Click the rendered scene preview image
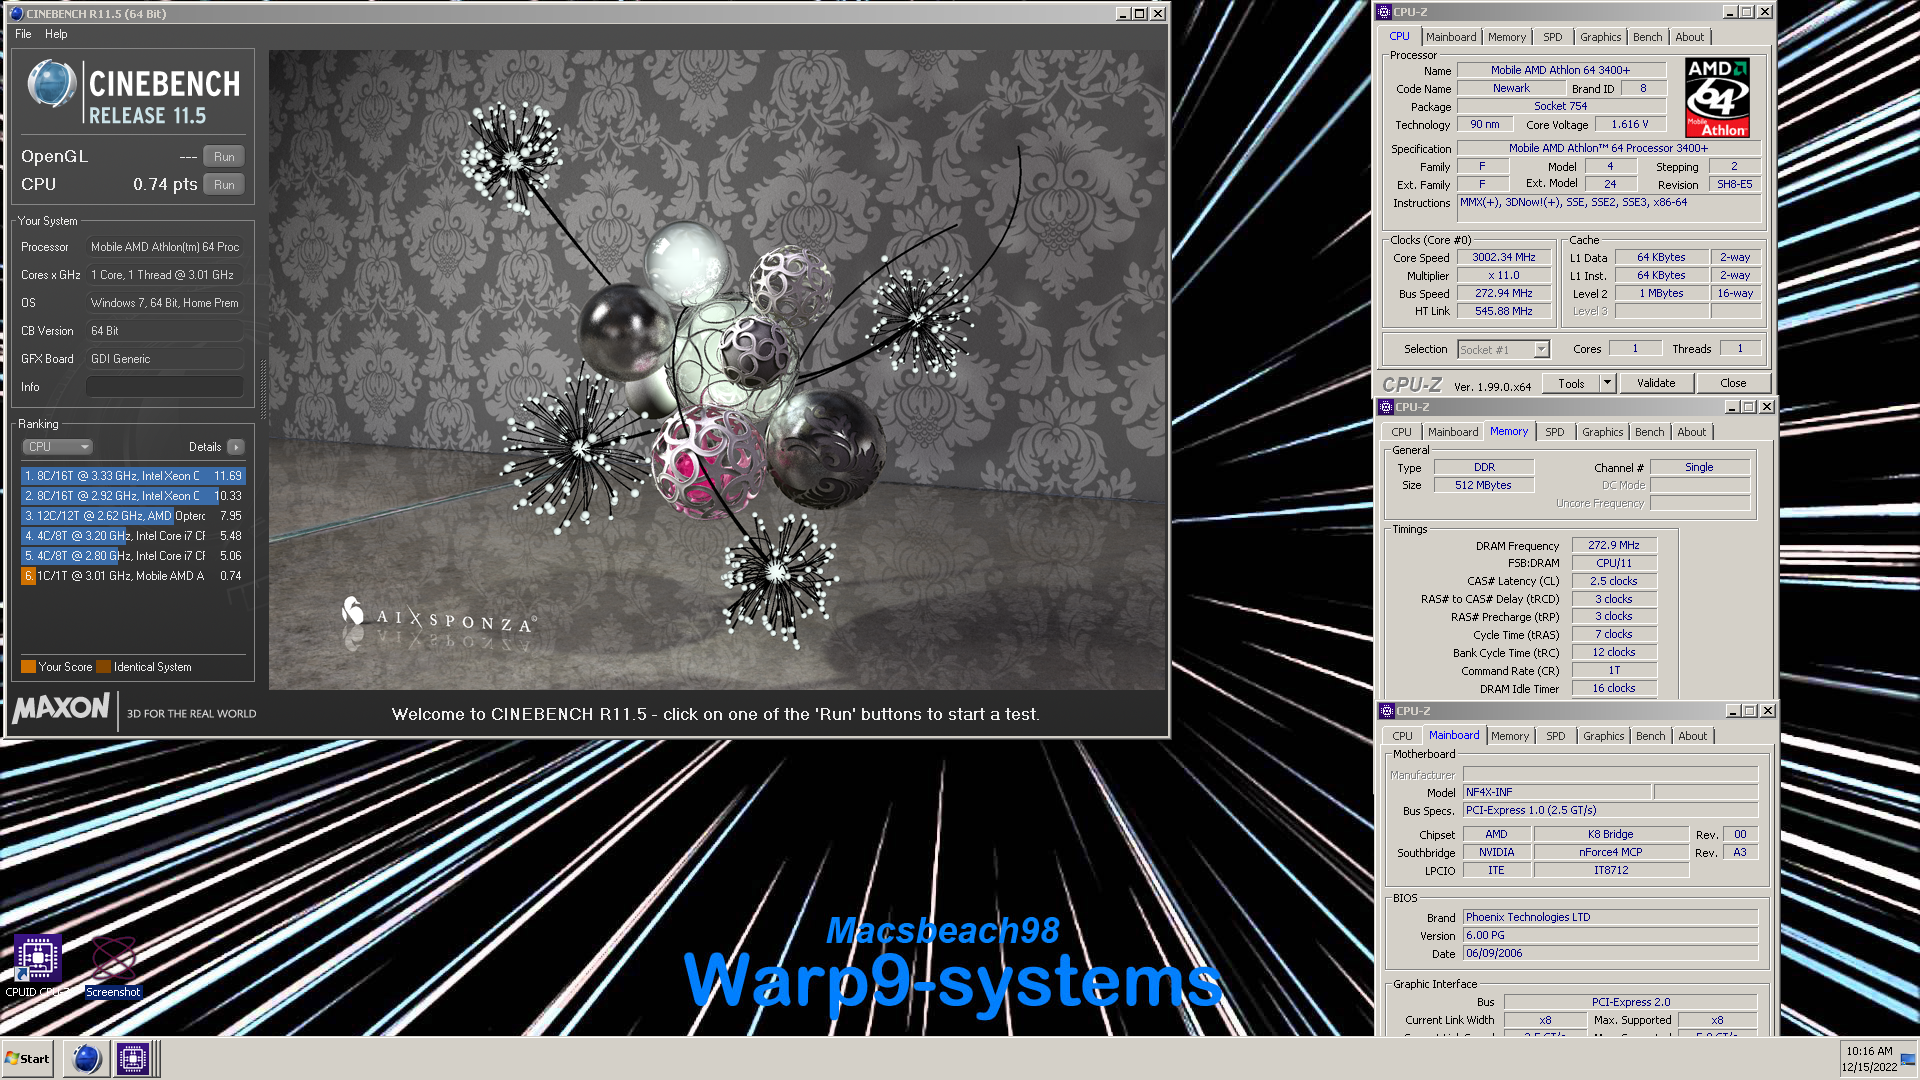1920x1080 pixels. (x=717, y=370)
